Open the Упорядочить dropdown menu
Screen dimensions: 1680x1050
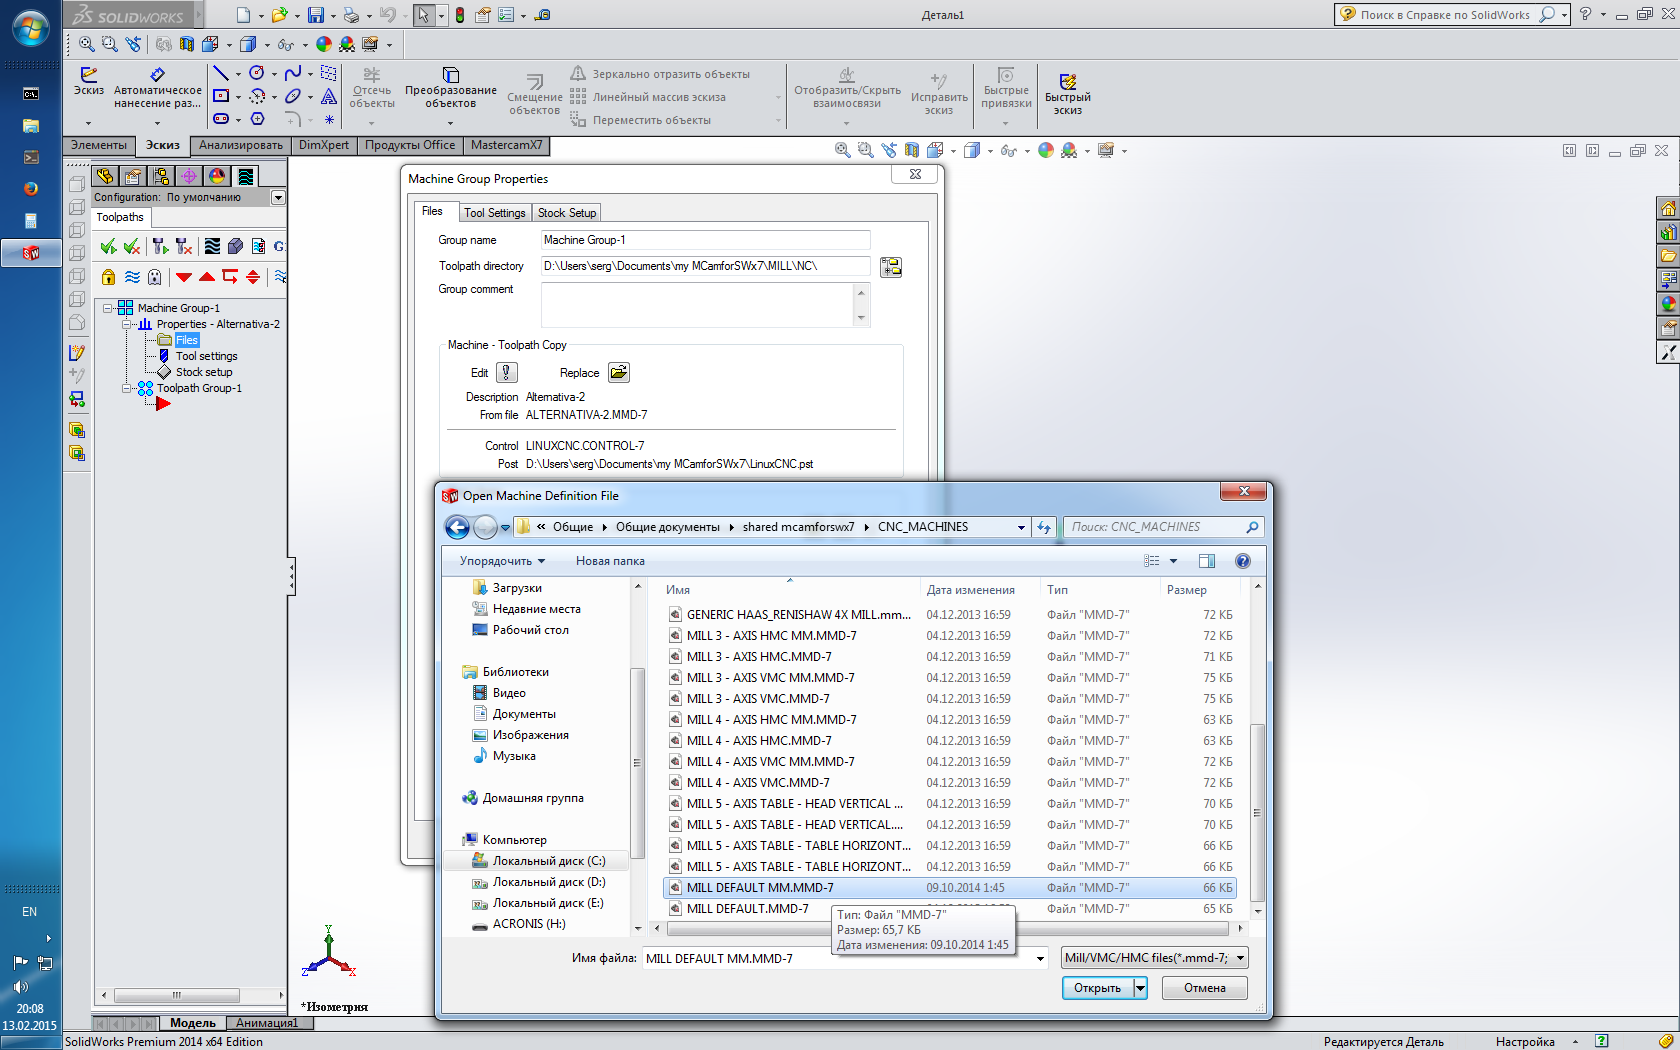pyautogui.click(x=502, y=561)
